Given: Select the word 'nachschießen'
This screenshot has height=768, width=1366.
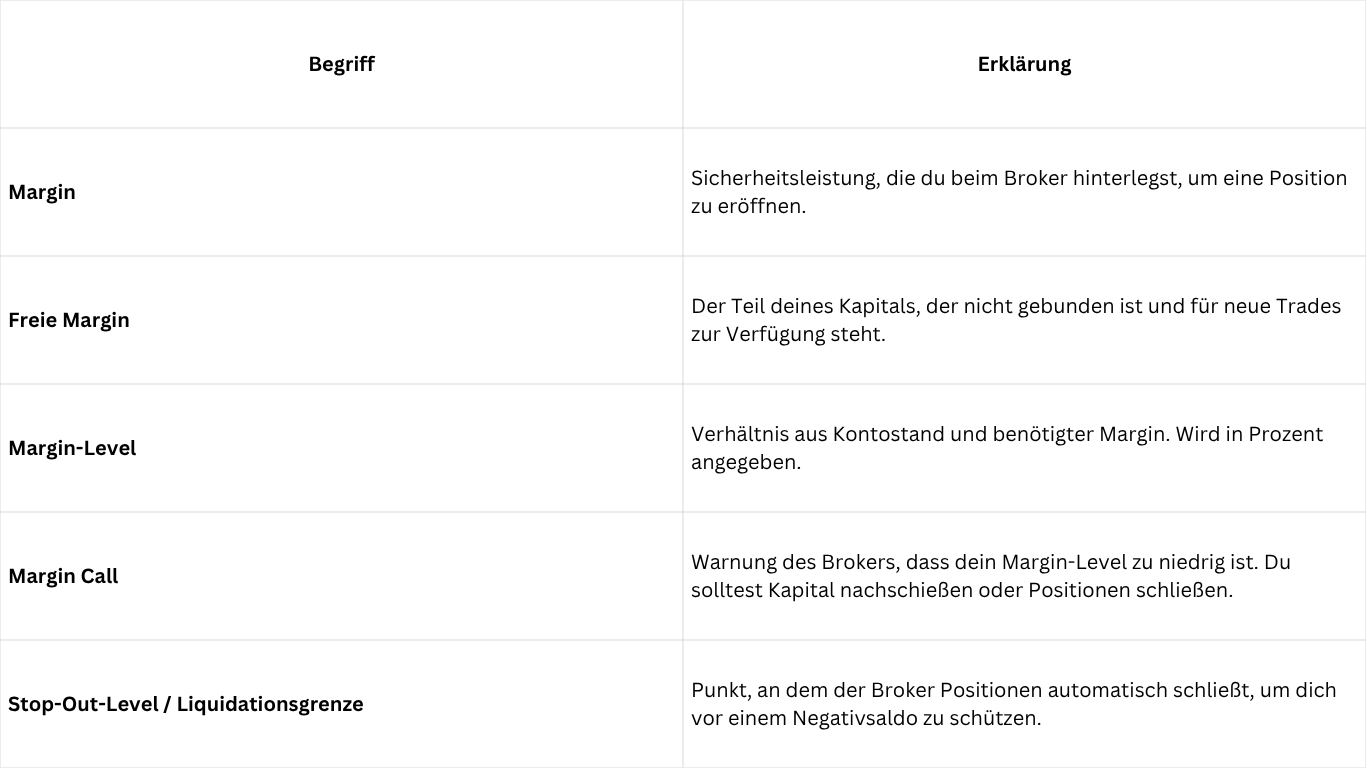Looking at the screenshot, I should [x=906, y=590].
